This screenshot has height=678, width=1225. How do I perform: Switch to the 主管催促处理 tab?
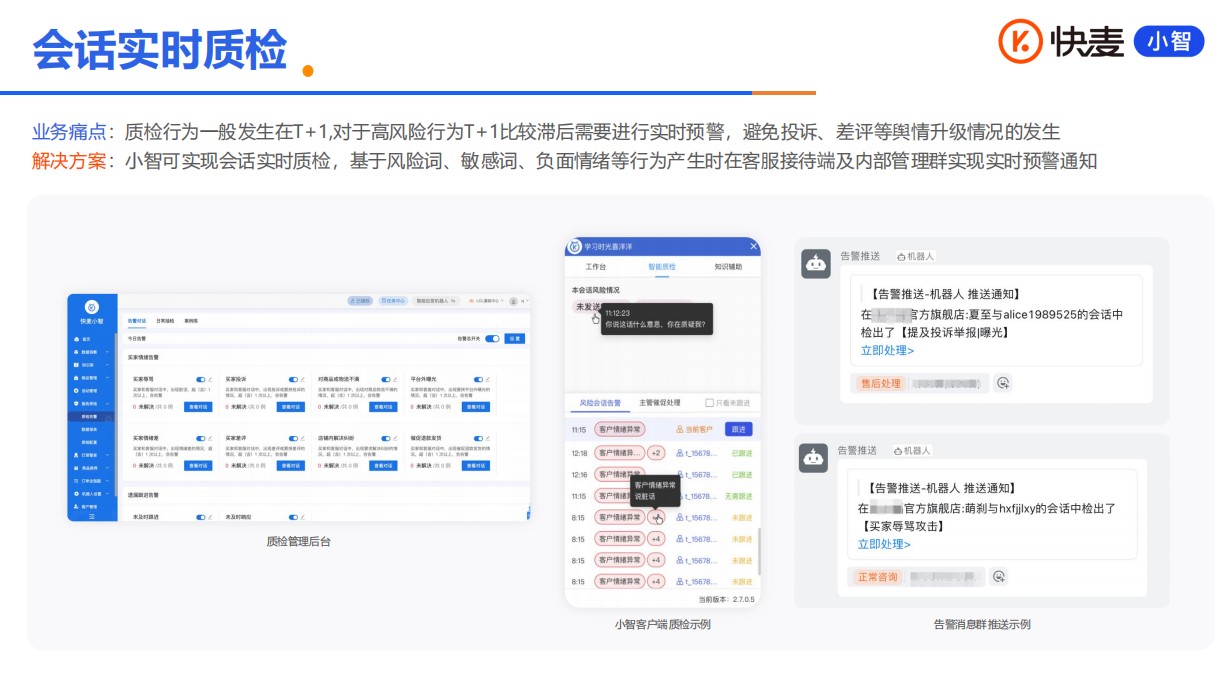click(660, 403)
